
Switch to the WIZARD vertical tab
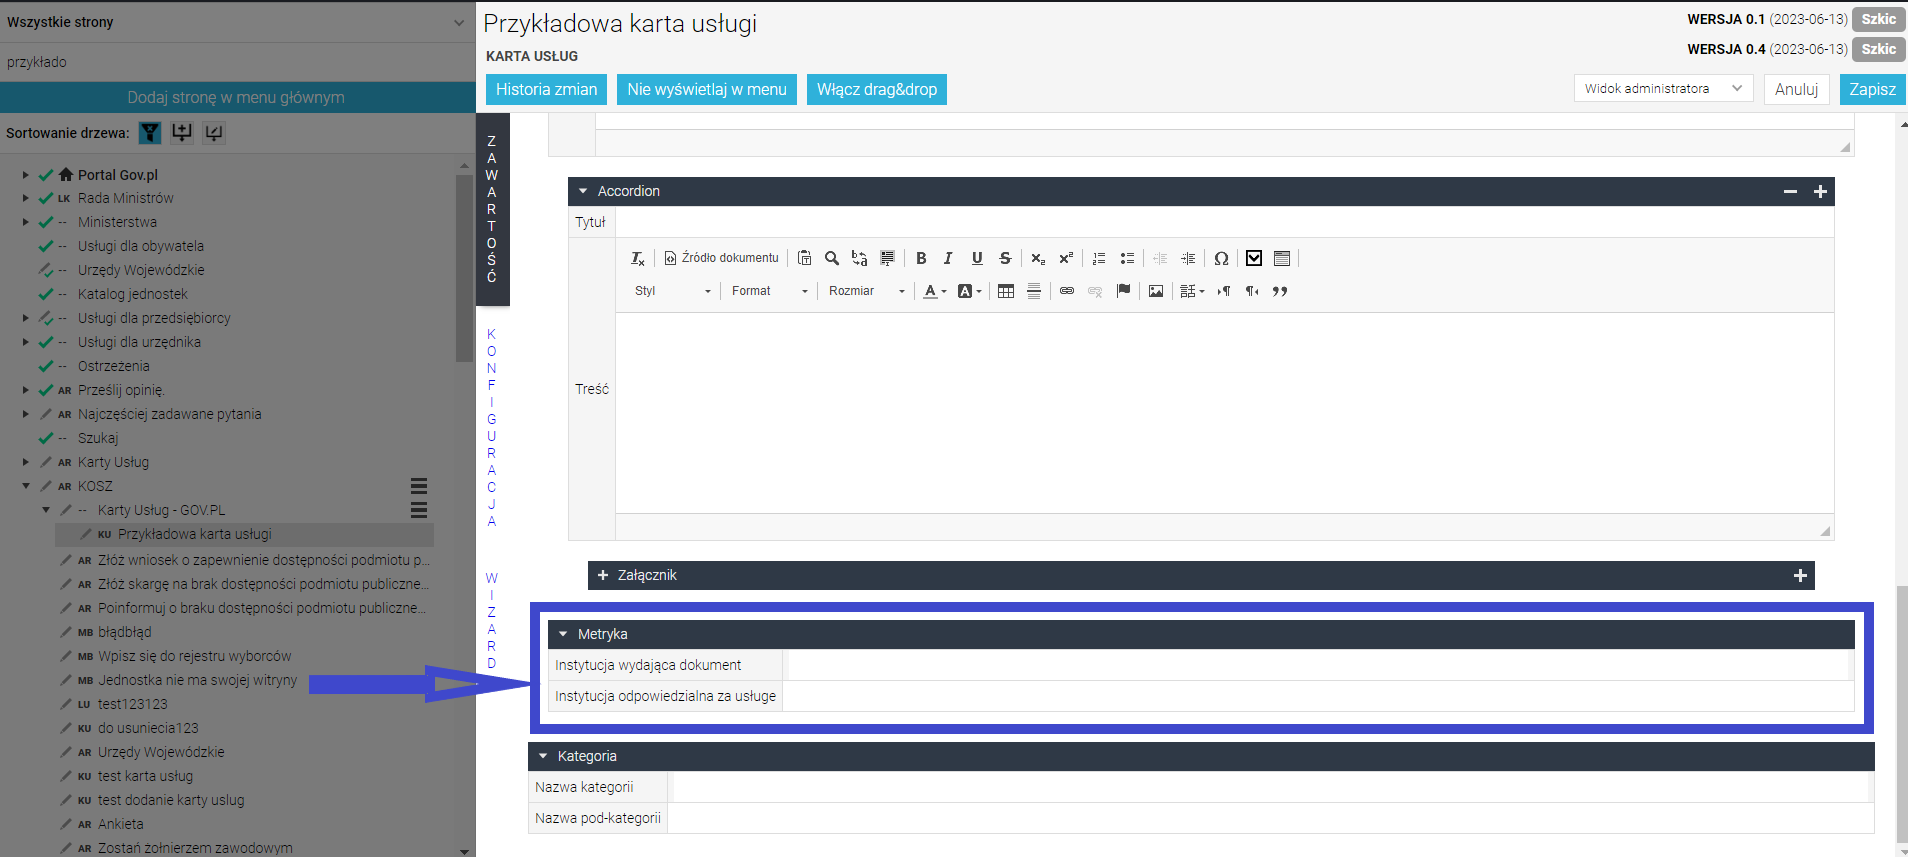[x=491, y=621]
